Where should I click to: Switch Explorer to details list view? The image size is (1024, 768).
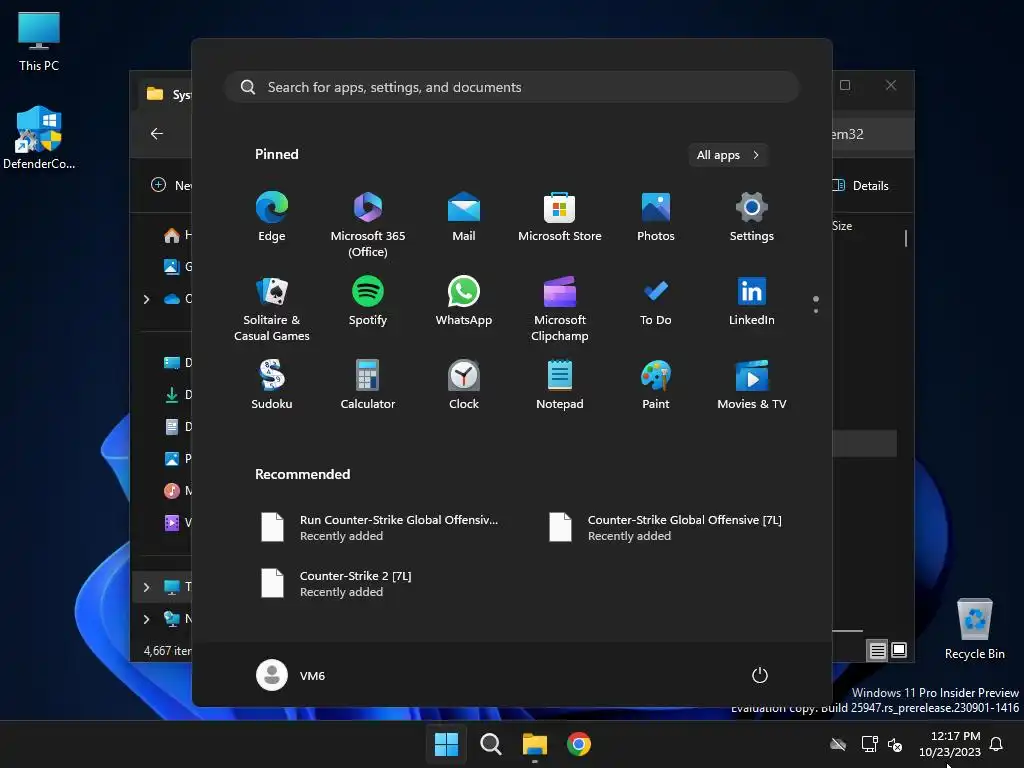point(877,650)
